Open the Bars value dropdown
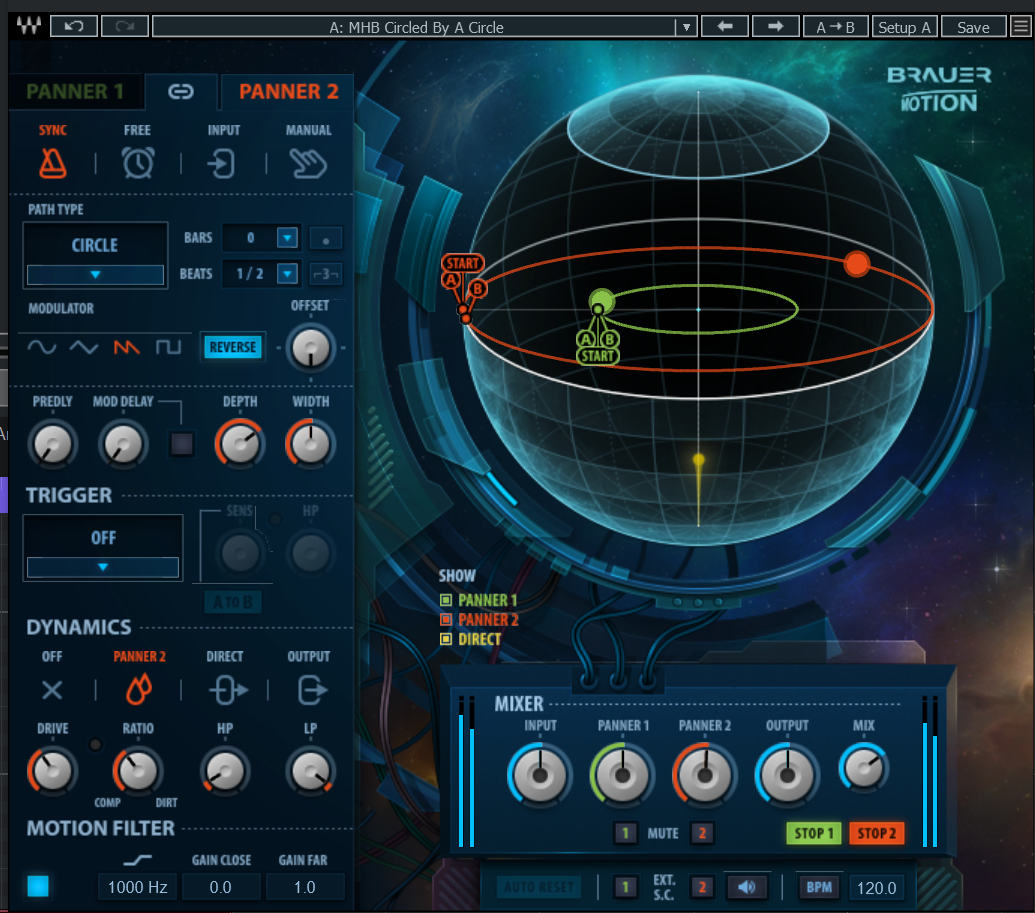The image size is (1035, 913). [287, 238]
